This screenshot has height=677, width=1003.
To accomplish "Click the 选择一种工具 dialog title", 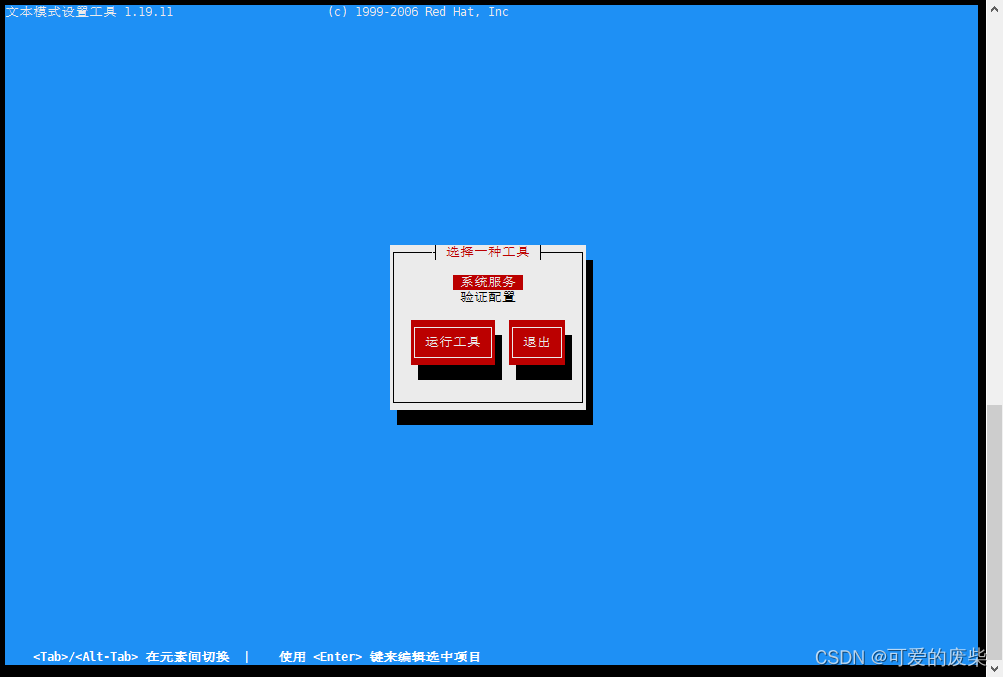I will click(x=487, y=252).
